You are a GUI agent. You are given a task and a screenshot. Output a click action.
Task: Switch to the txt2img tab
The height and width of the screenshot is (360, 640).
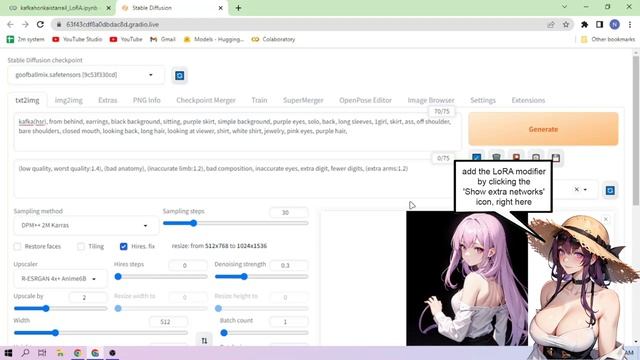[27, 100]
